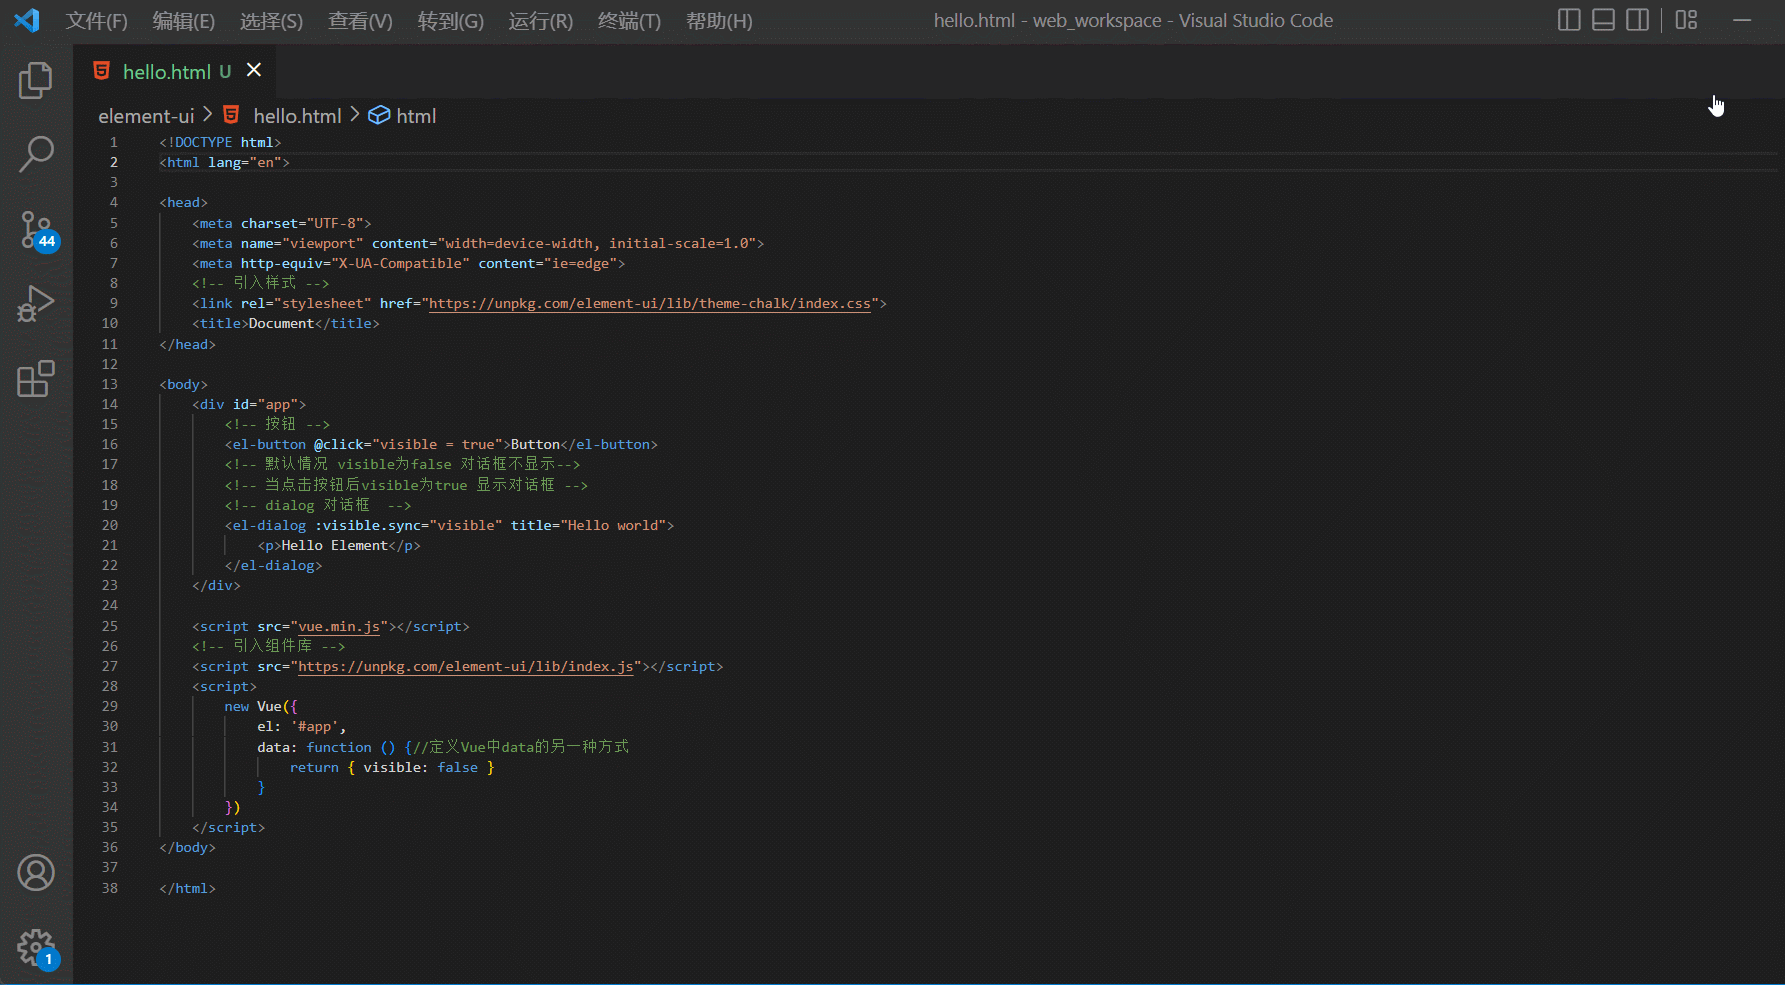The width and height of the screenshot is (1785, 985).
Task: Open Customize Layout icon
Action: [1687, 20]
